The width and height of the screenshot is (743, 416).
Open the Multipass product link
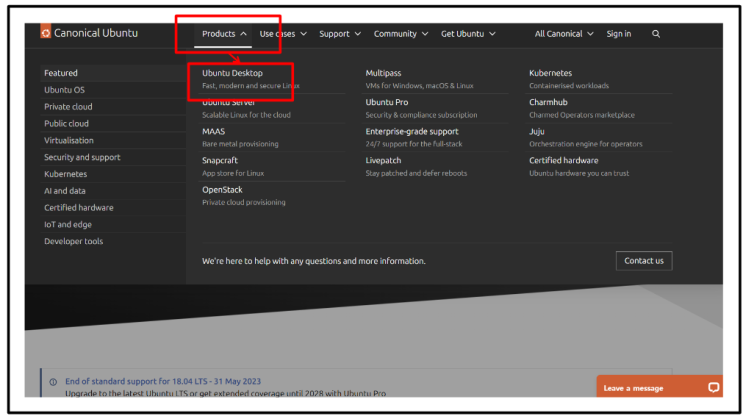pos(383,73)
